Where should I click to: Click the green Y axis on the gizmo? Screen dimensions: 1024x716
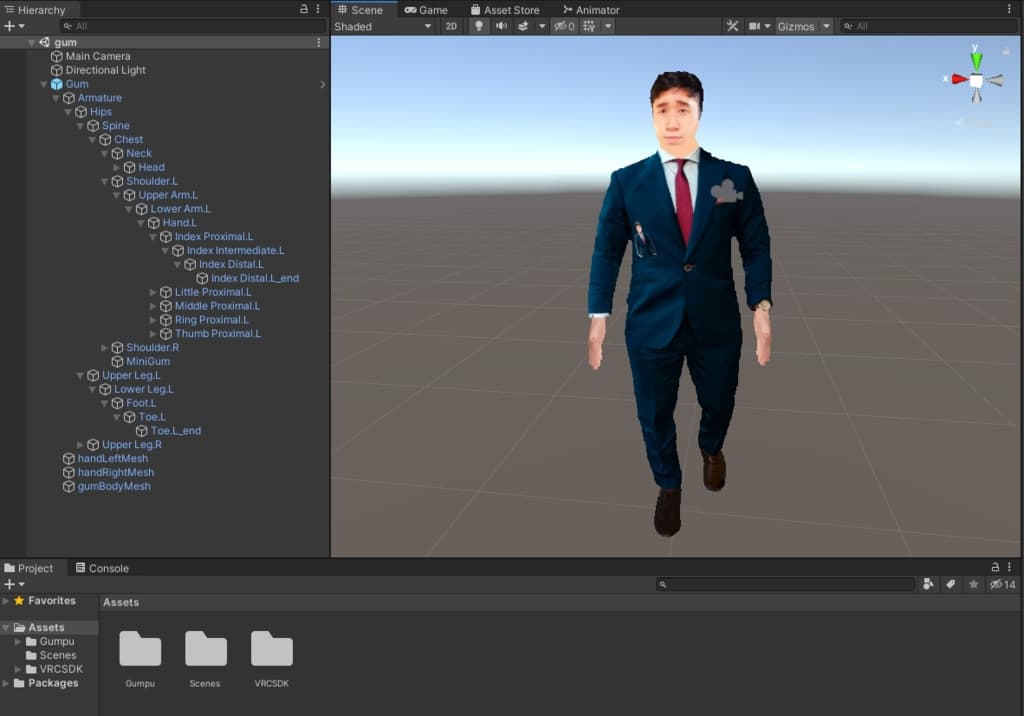click(976, 60)
